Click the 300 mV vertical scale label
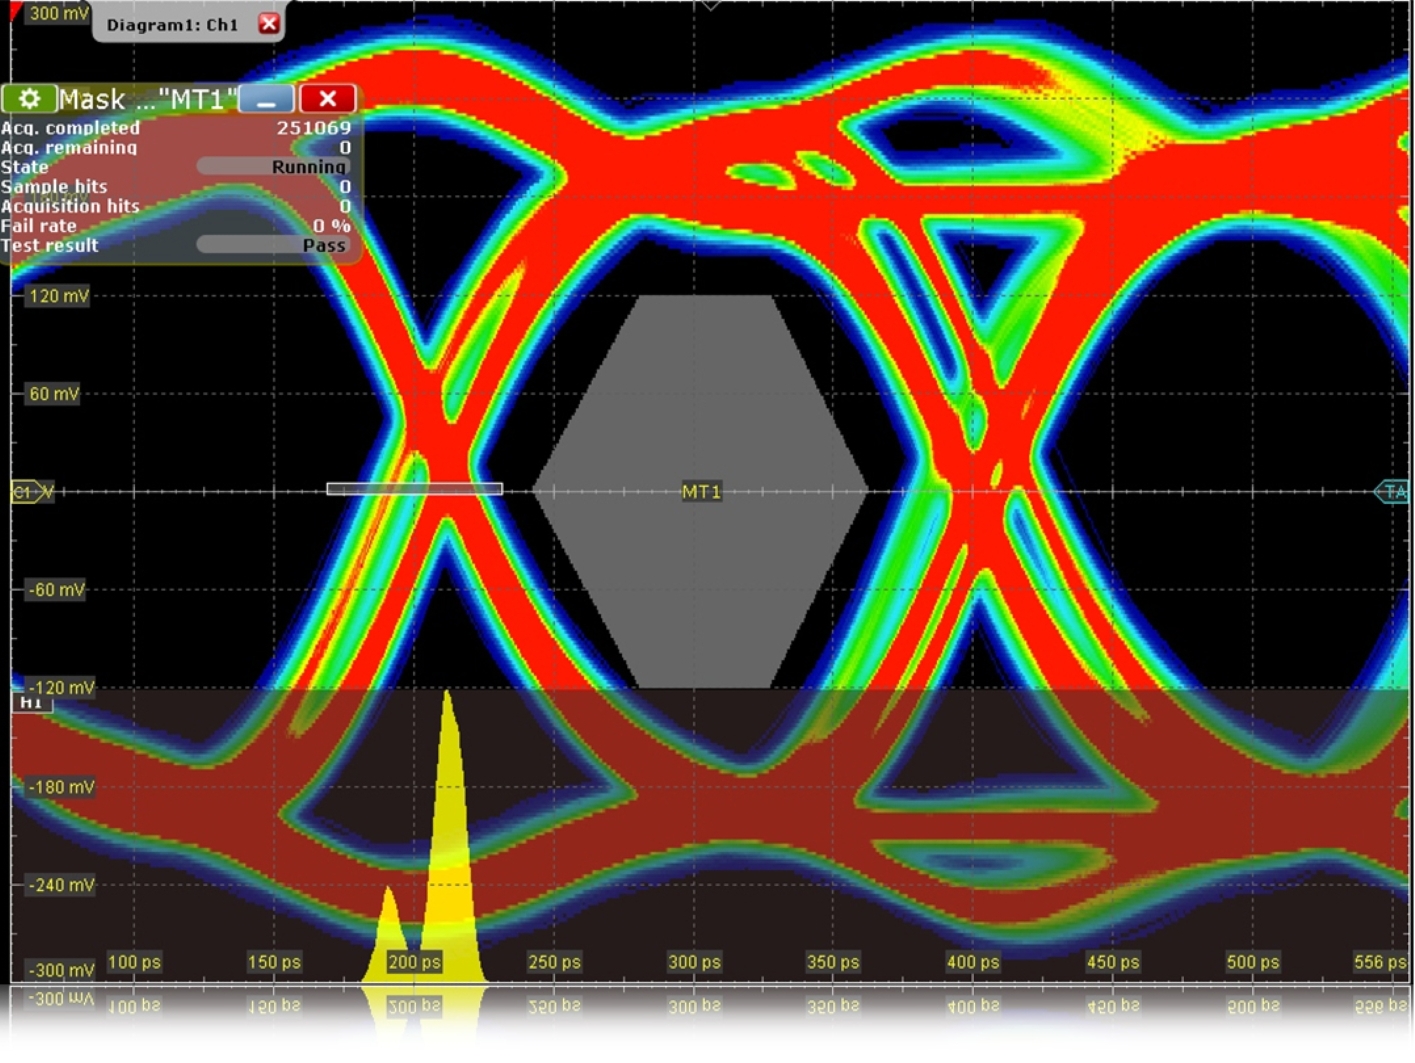This screenshot has width=1415, height=1063. tap(58, 13)
